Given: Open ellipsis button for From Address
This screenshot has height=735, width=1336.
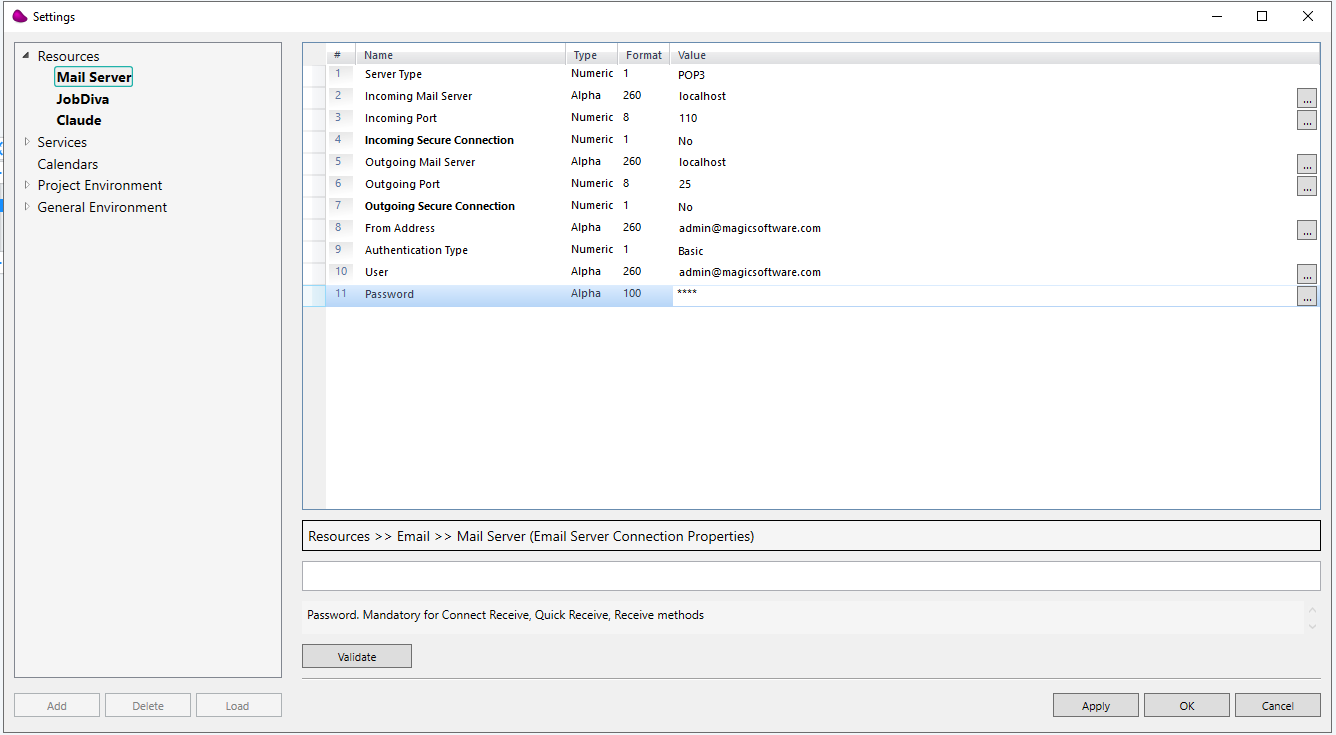Looking at the screenshot, I should pos(1306,229).
